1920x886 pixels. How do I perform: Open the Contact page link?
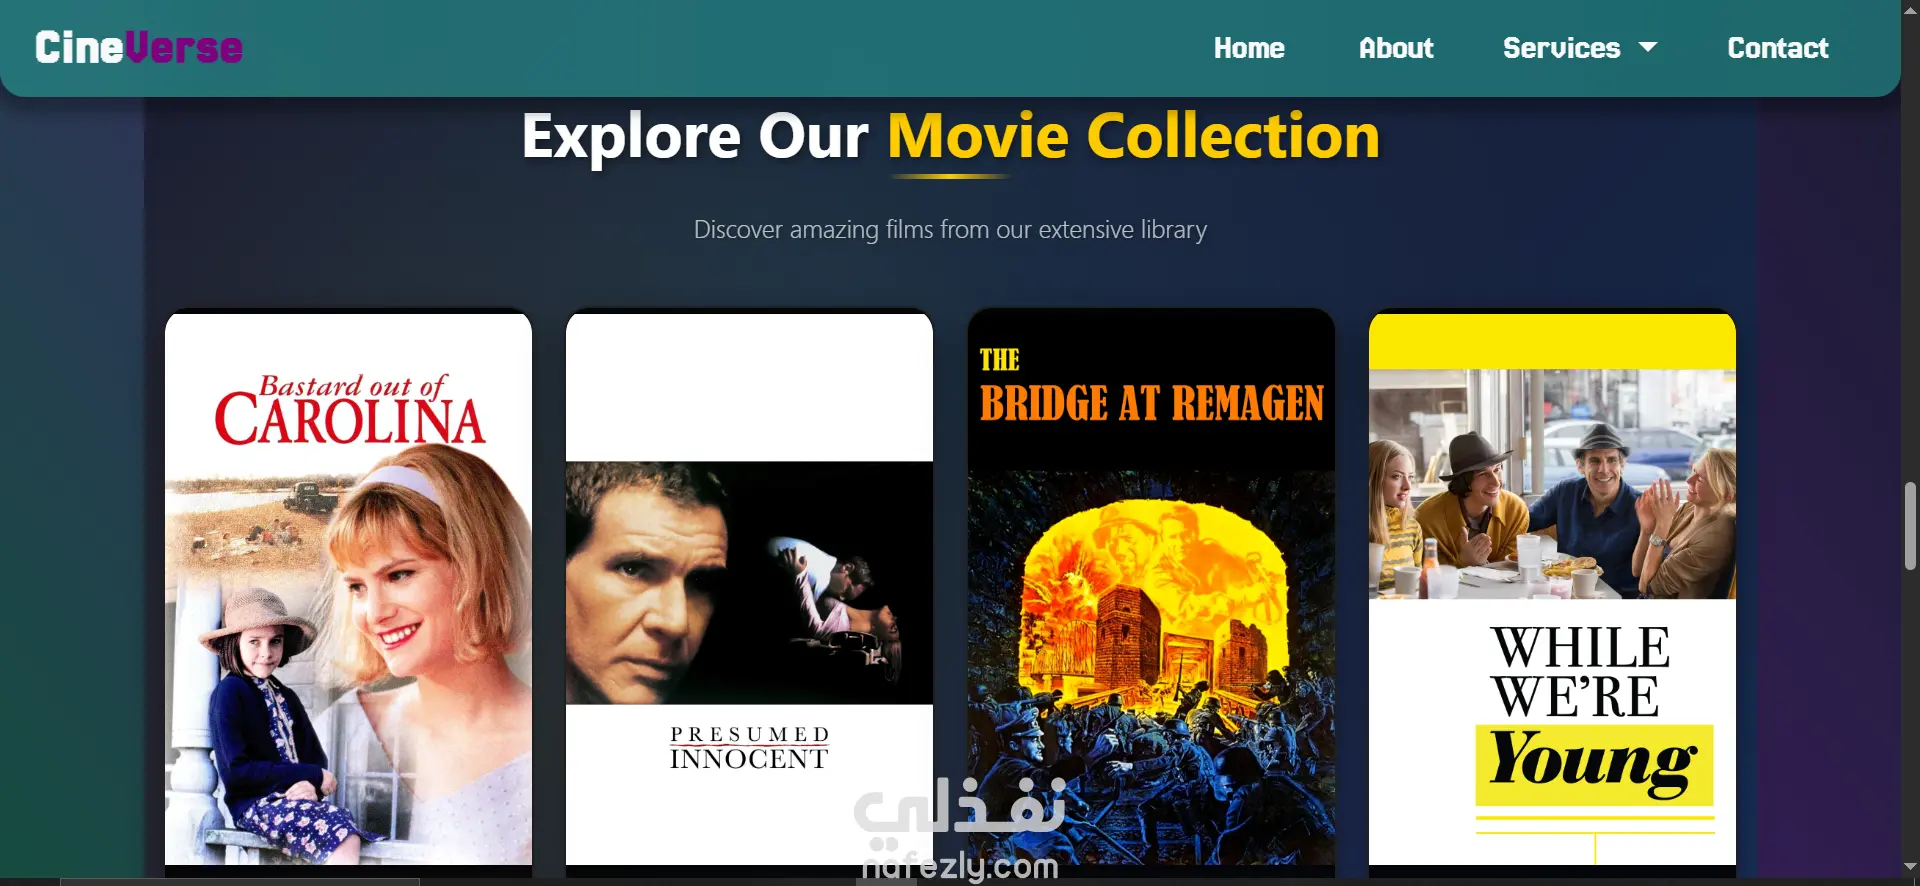(1778, 48)
